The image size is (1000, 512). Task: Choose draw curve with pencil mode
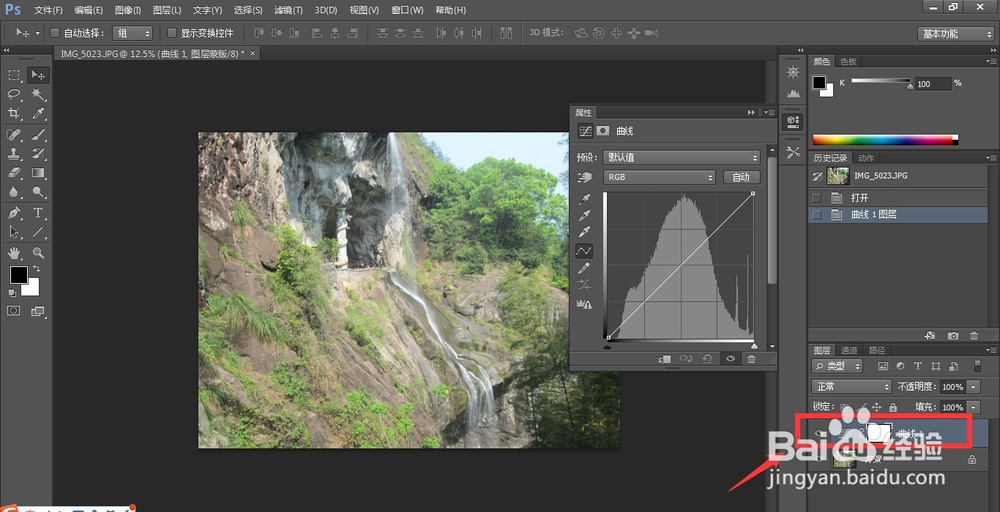(x=584, y=268)
